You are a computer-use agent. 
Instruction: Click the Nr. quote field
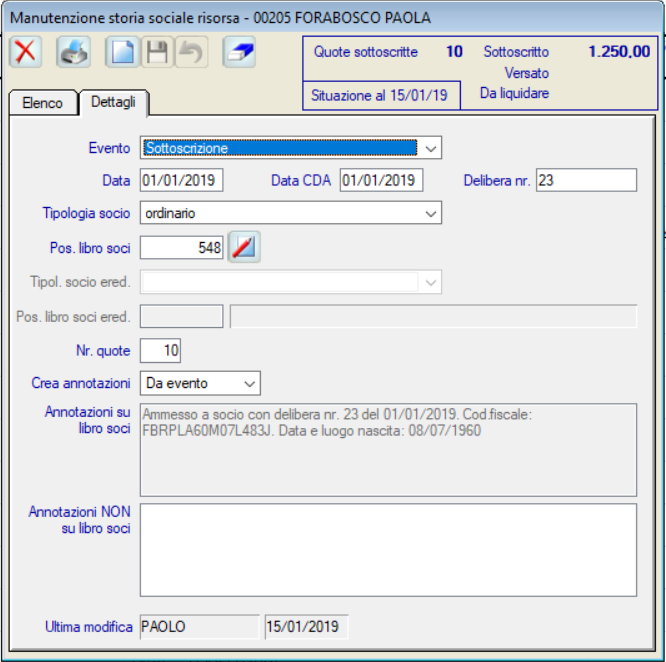pyautogui.click(x=161, y=351)
